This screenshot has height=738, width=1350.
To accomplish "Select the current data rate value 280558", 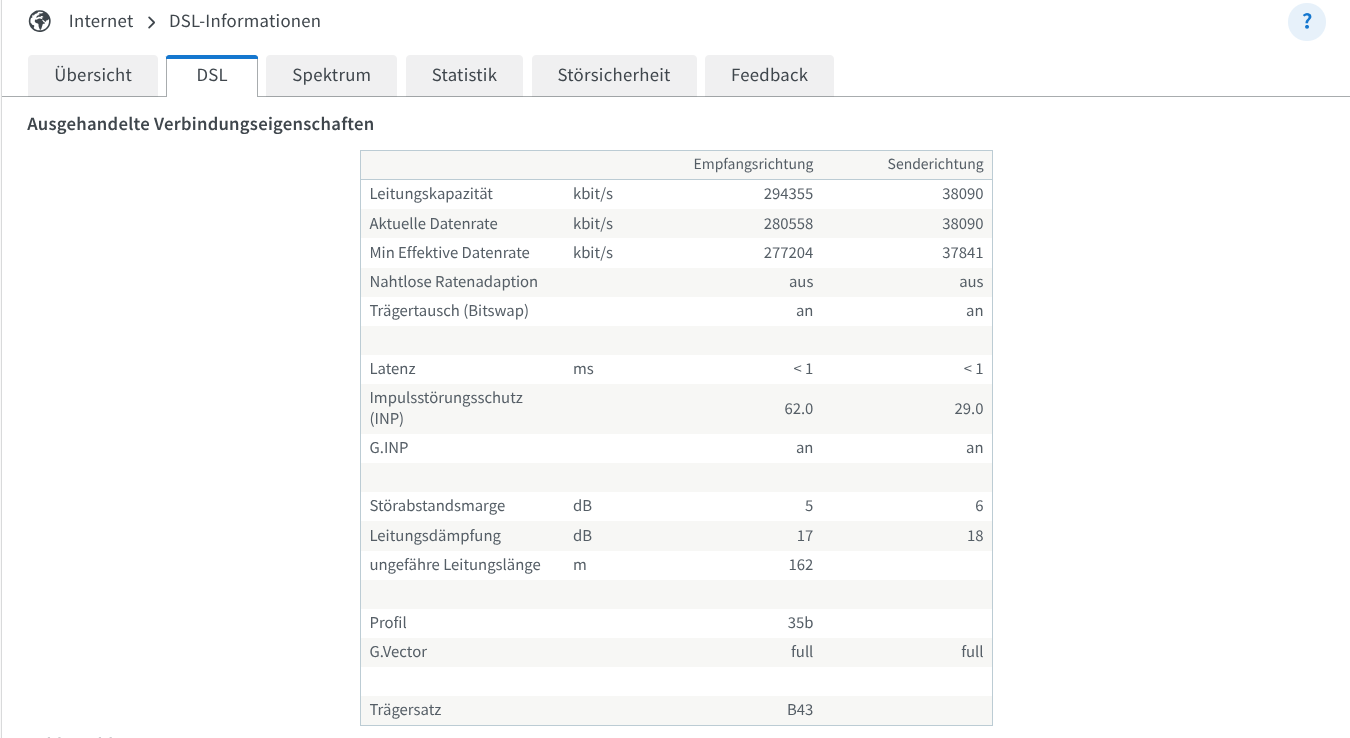I will pos(788,224).
